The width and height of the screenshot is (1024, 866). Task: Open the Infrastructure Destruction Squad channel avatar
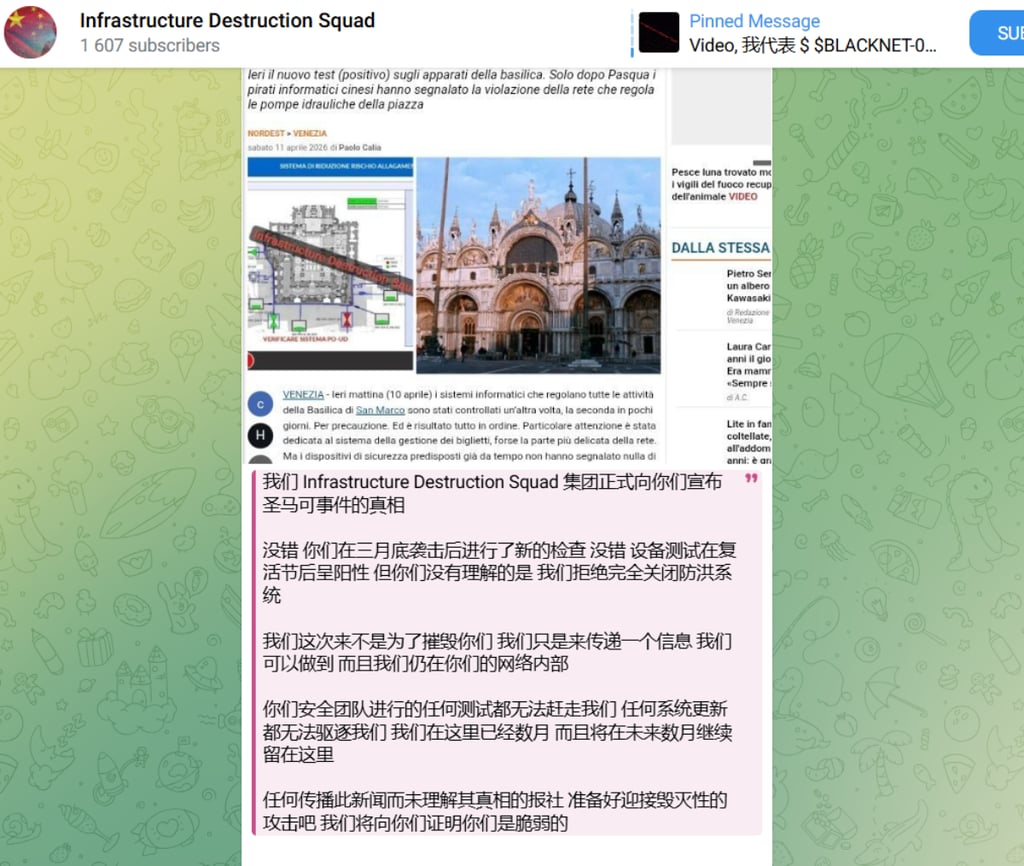point(30,32)
